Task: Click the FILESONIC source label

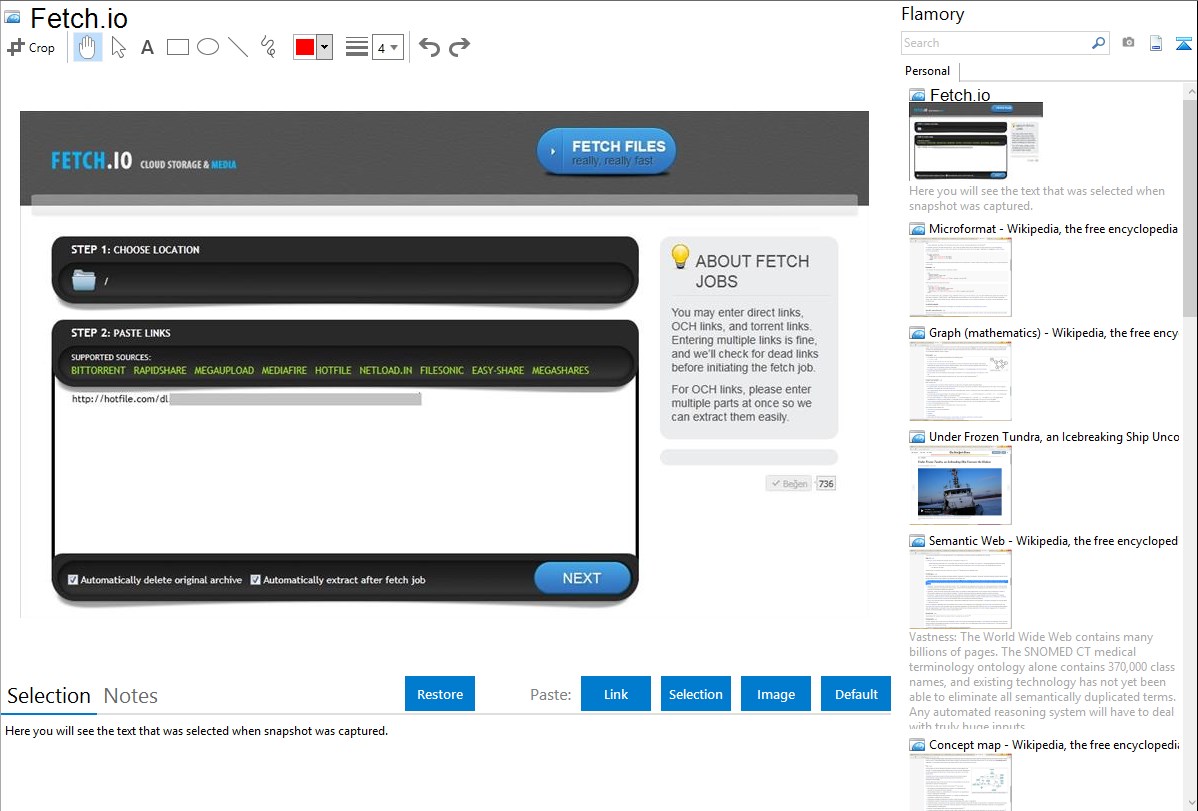Action: tap(442, 371)
